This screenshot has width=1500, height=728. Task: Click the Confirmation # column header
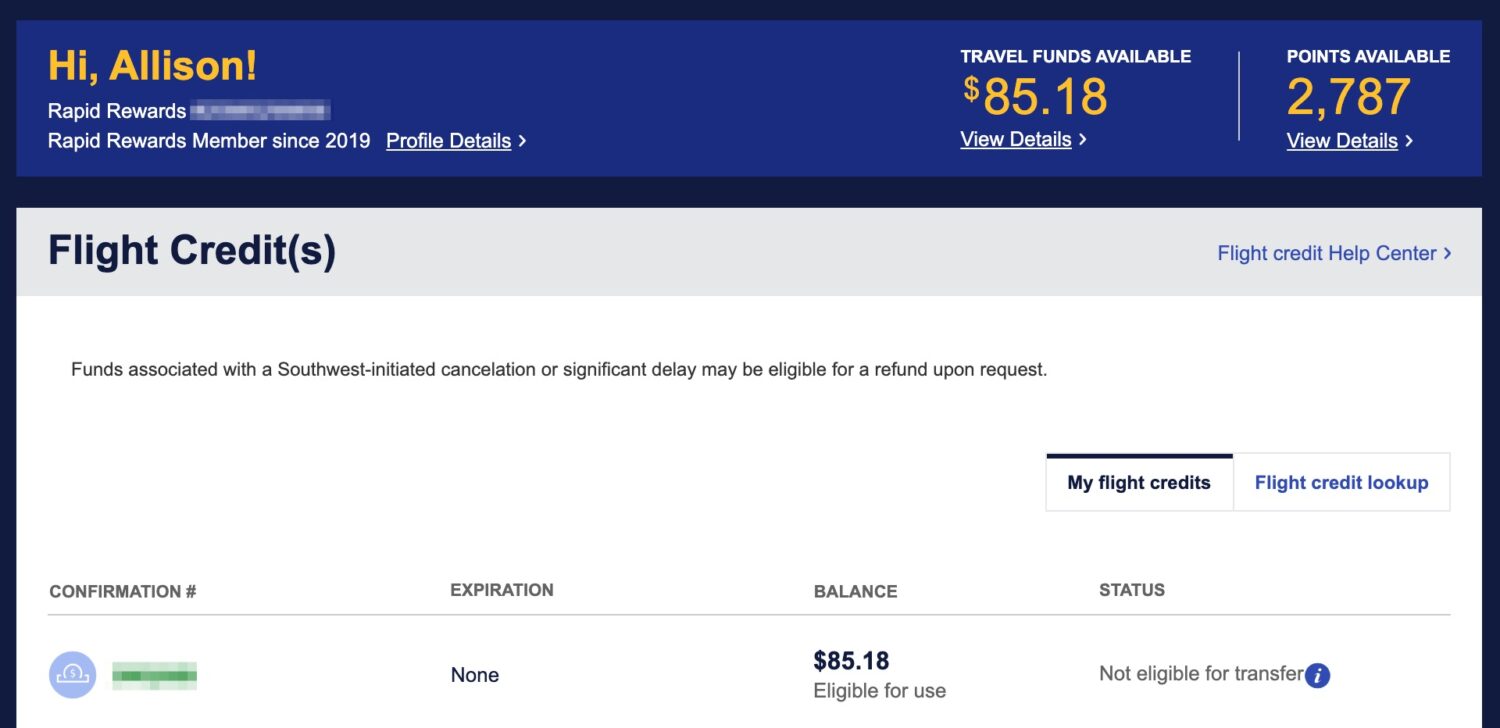pos(121,591)
